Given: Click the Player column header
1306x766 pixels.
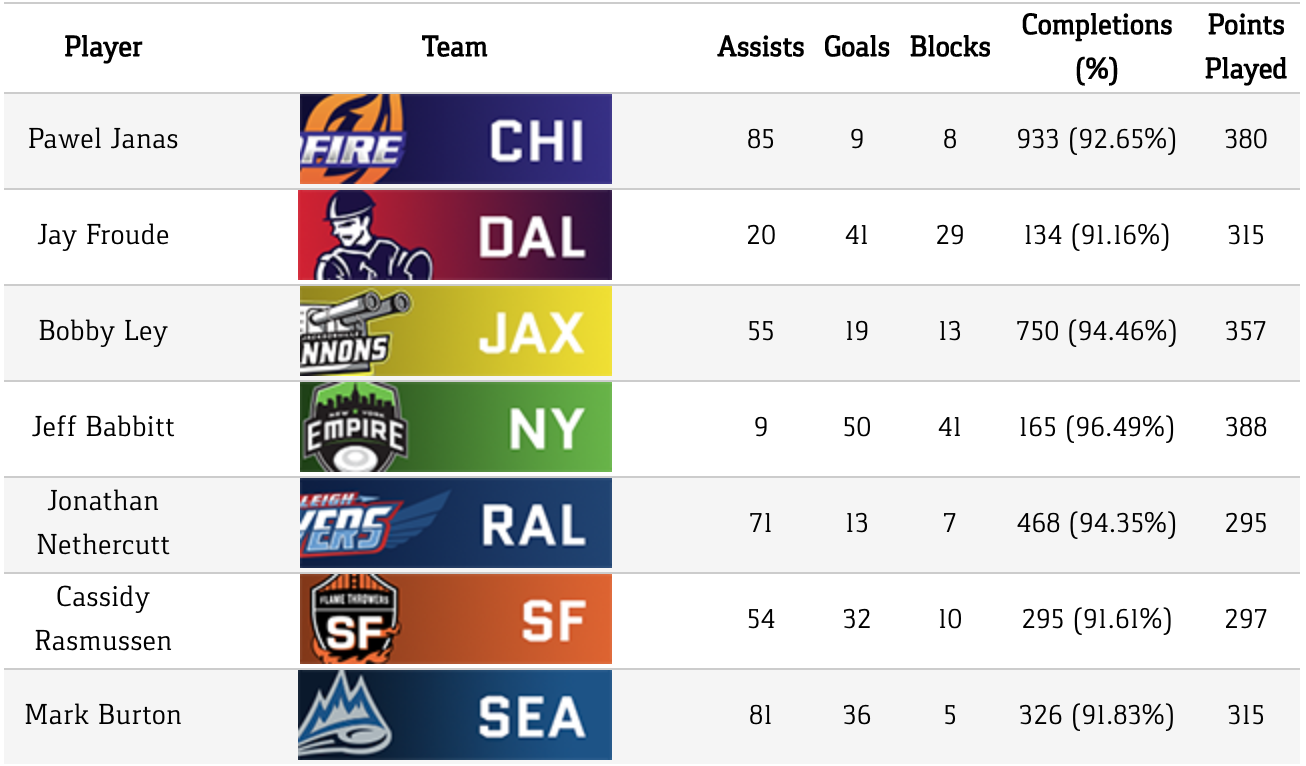Looking at the screenshot, I should (103, 47).
